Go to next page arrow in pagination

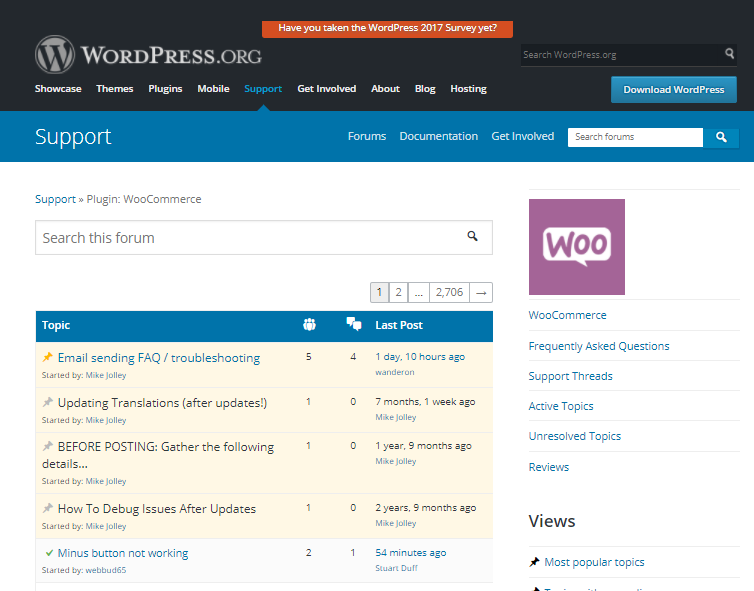481,292
